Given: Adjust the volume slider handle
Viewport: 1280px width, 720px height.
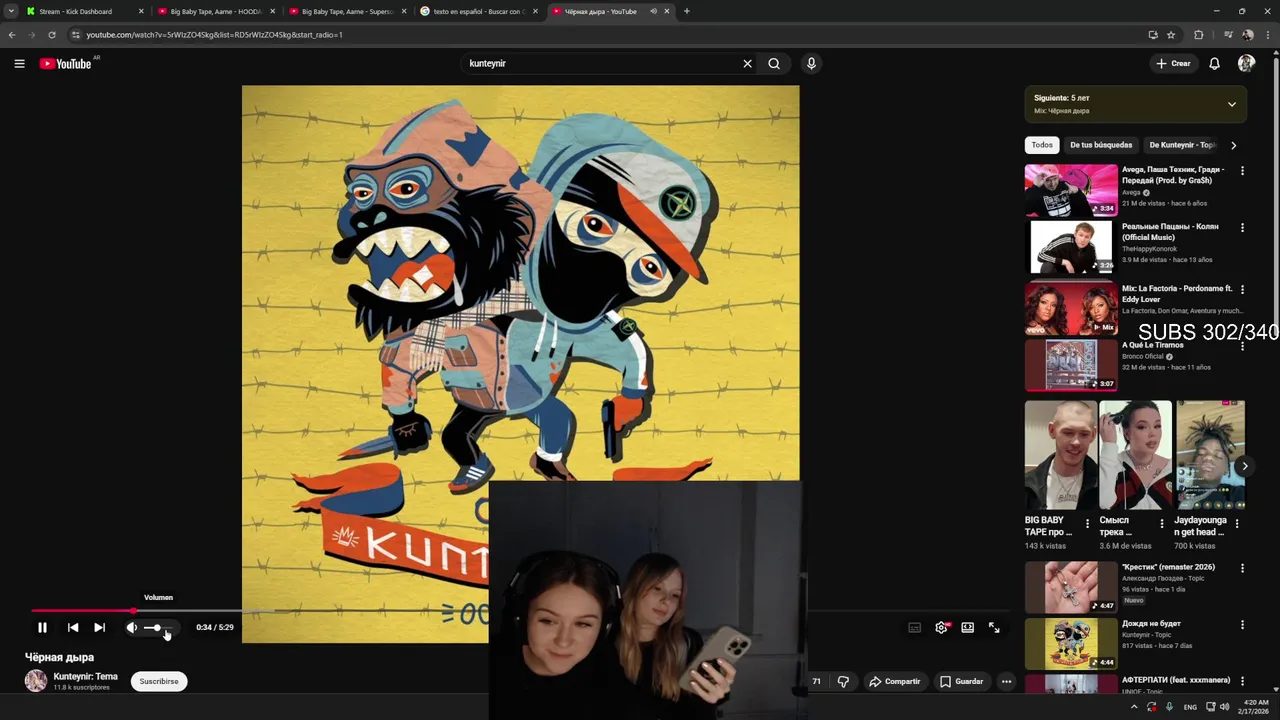Looking at the screenshot, I should (157, 627).
